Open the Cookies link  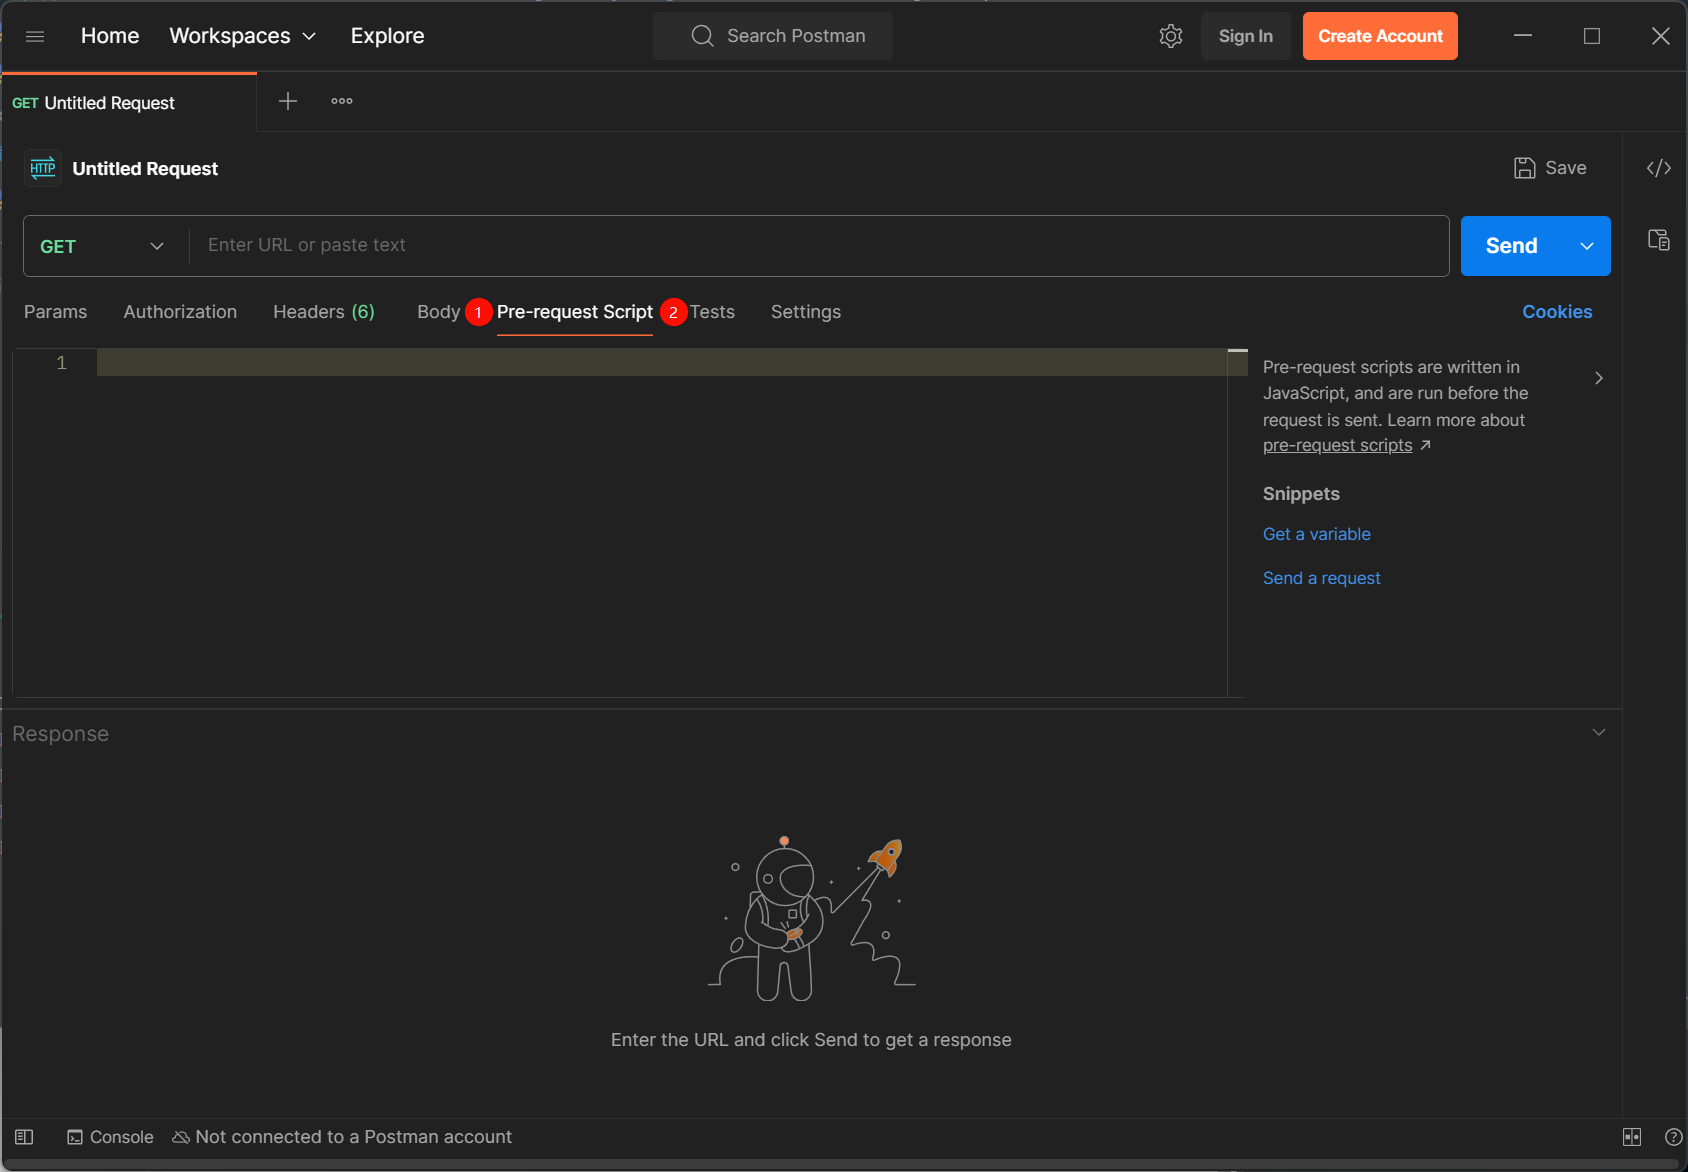[x=1557, y=312]
